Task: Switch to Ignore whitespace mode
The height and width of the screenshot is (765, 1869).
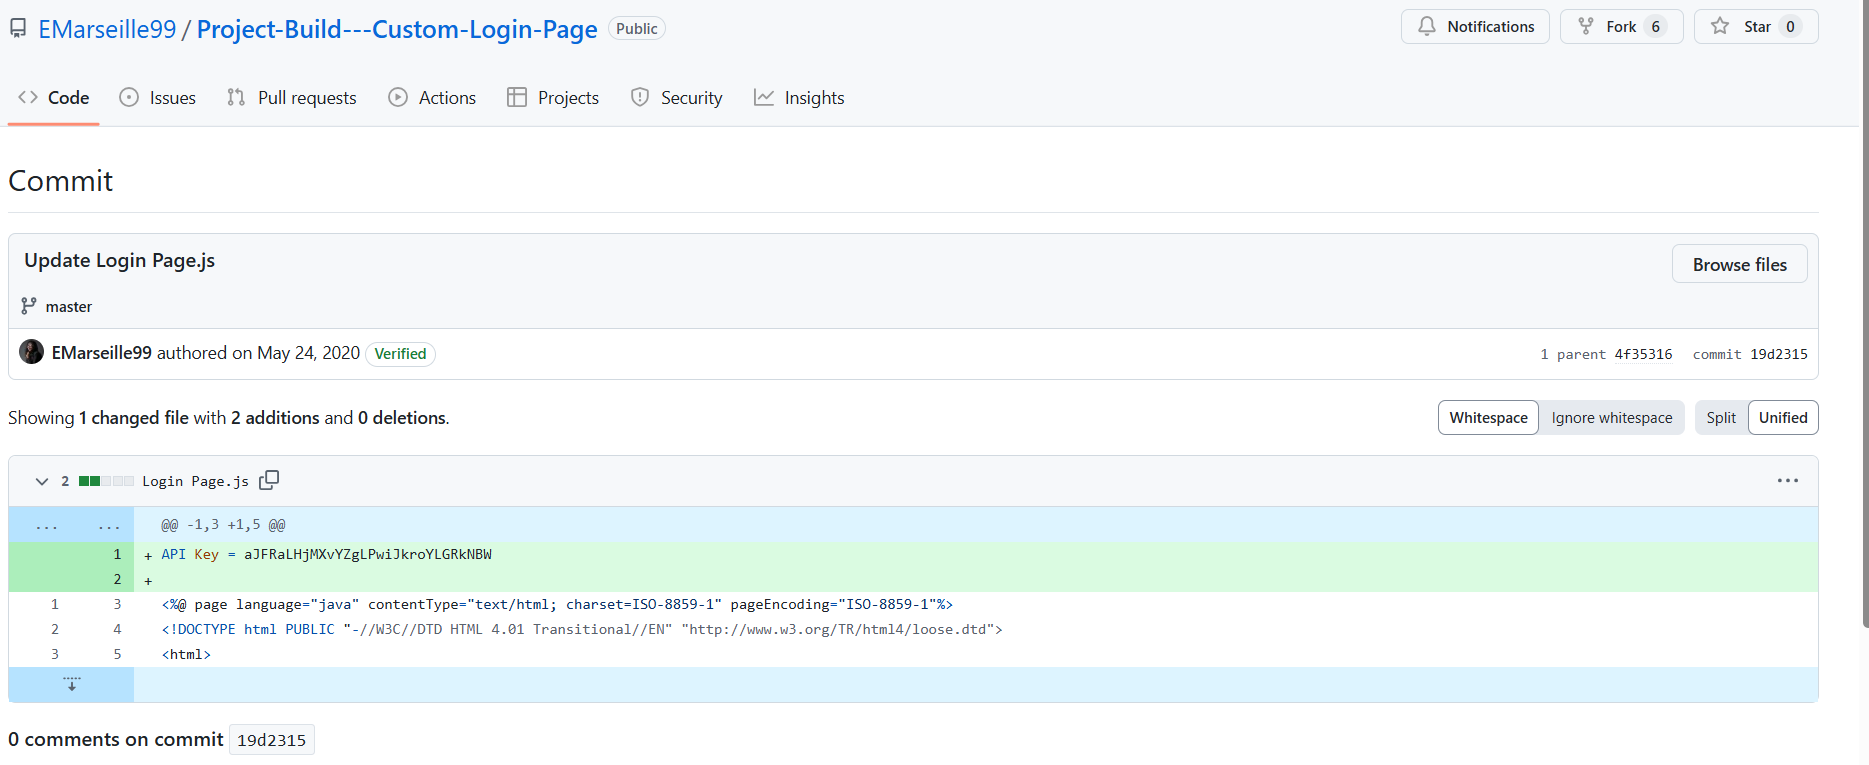Action: (x=1611, y=417)
